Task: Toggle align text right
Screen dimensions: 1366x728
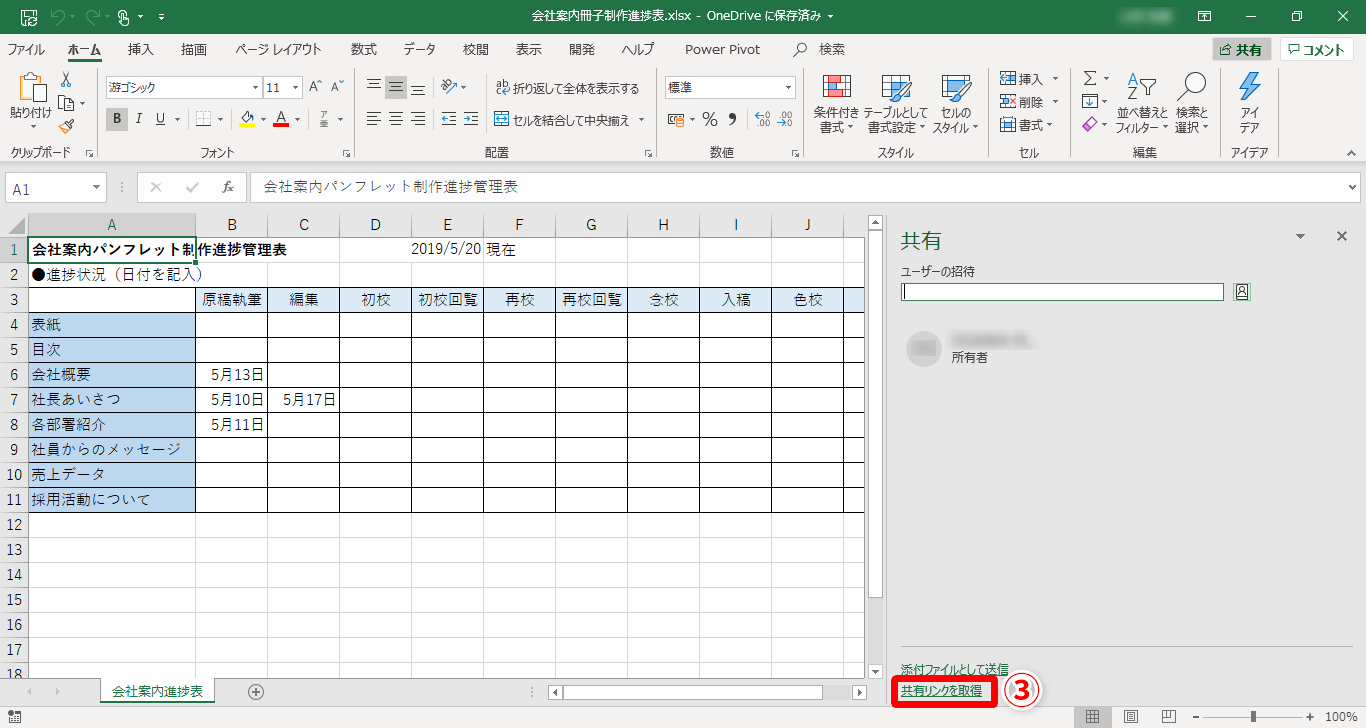Action: click(x=418, y=119)
